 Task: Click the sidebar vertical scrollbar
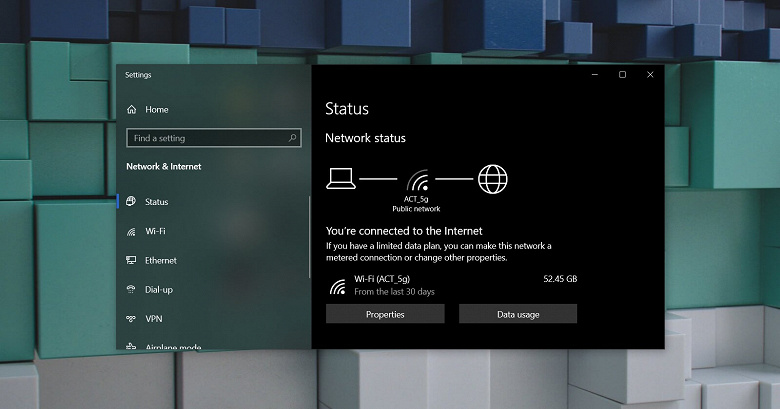click(x=309, y=236)
